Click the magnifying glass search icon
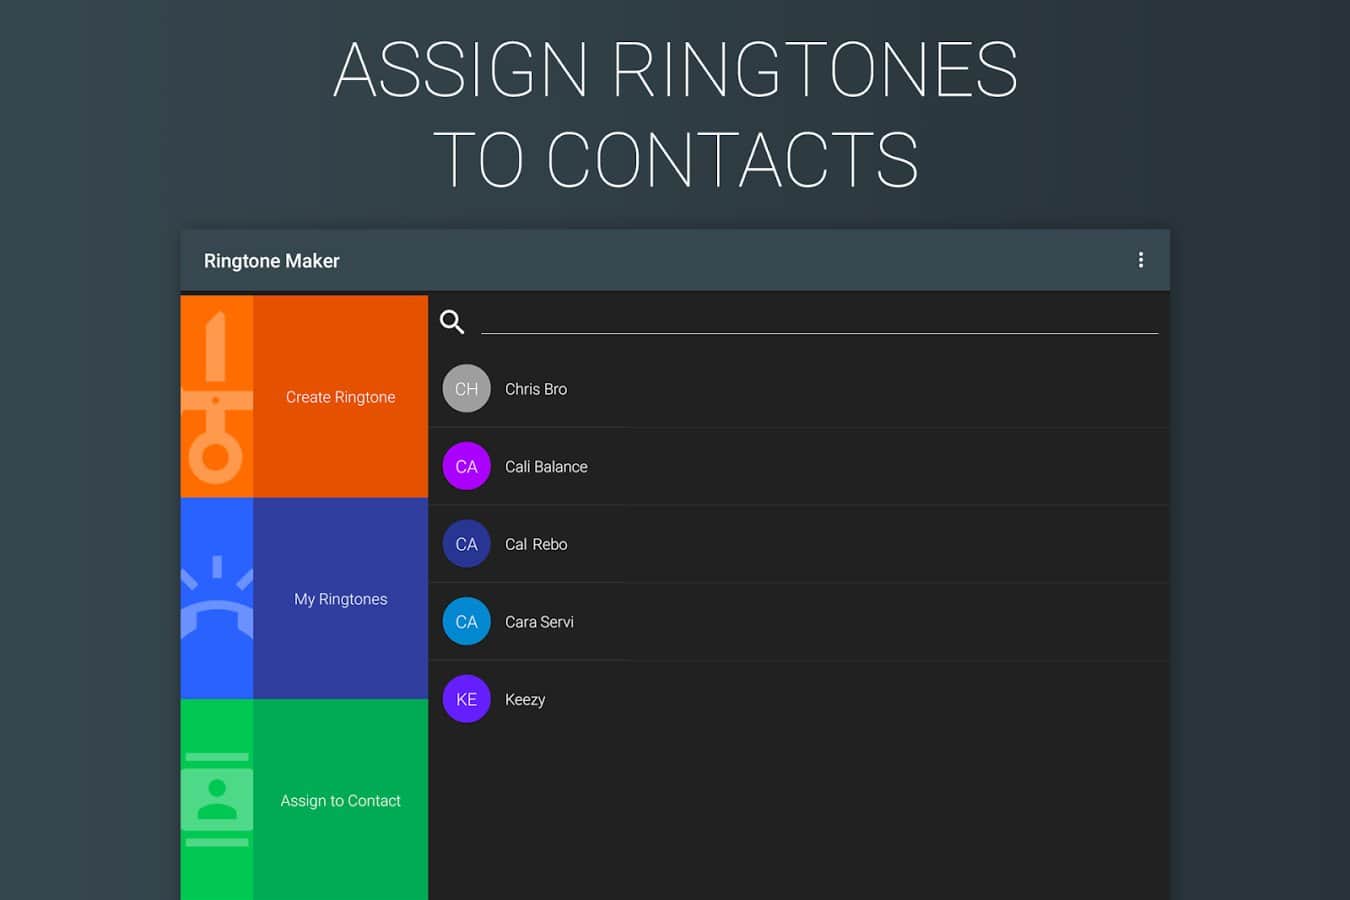Viewport: 1350px width, 900px height. (452, 322)
